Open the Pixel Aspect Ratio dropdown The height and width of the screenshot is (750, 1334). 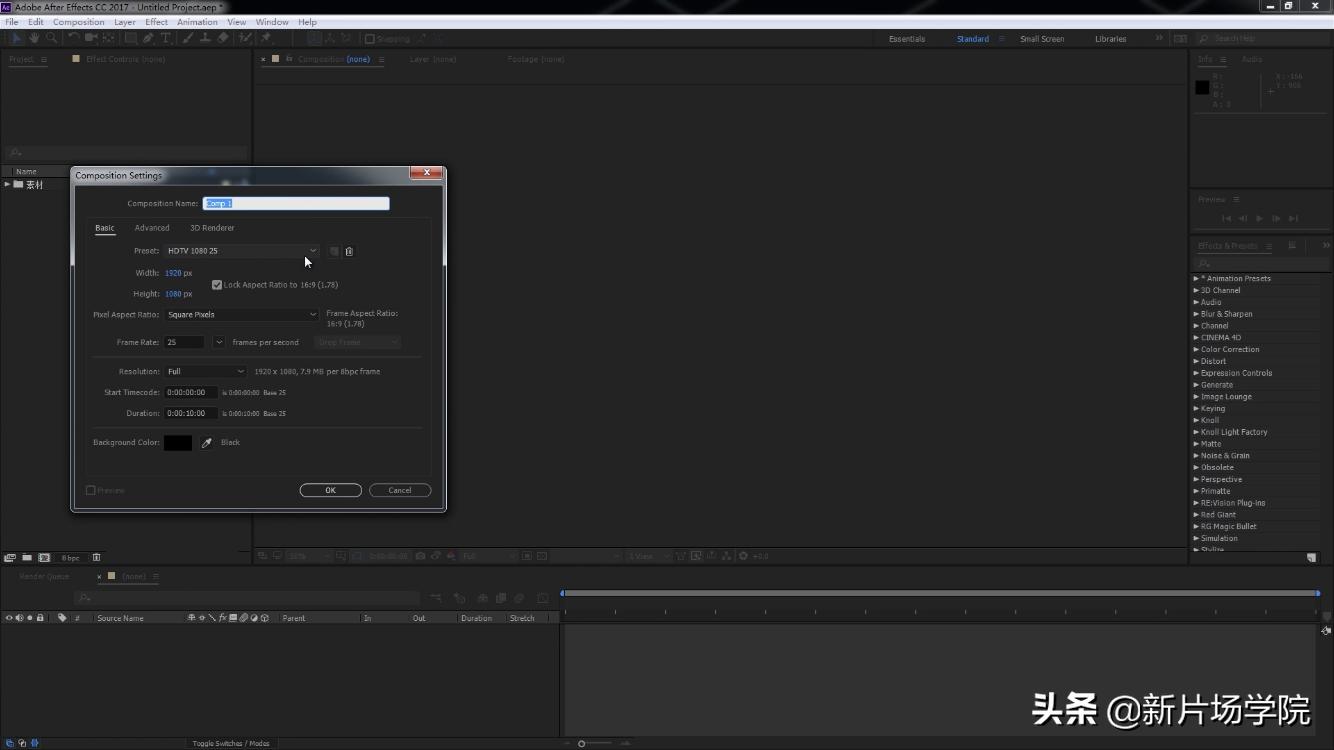tap(242, 314)
